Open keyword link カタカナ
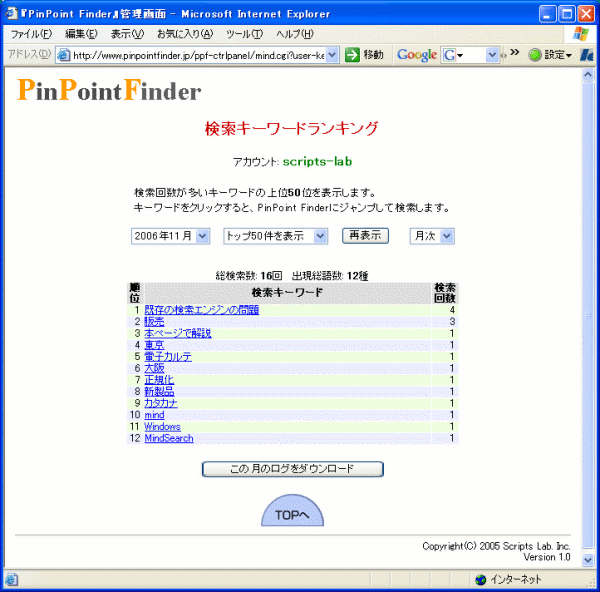The image size is (600, 592). tap(161, 403)
